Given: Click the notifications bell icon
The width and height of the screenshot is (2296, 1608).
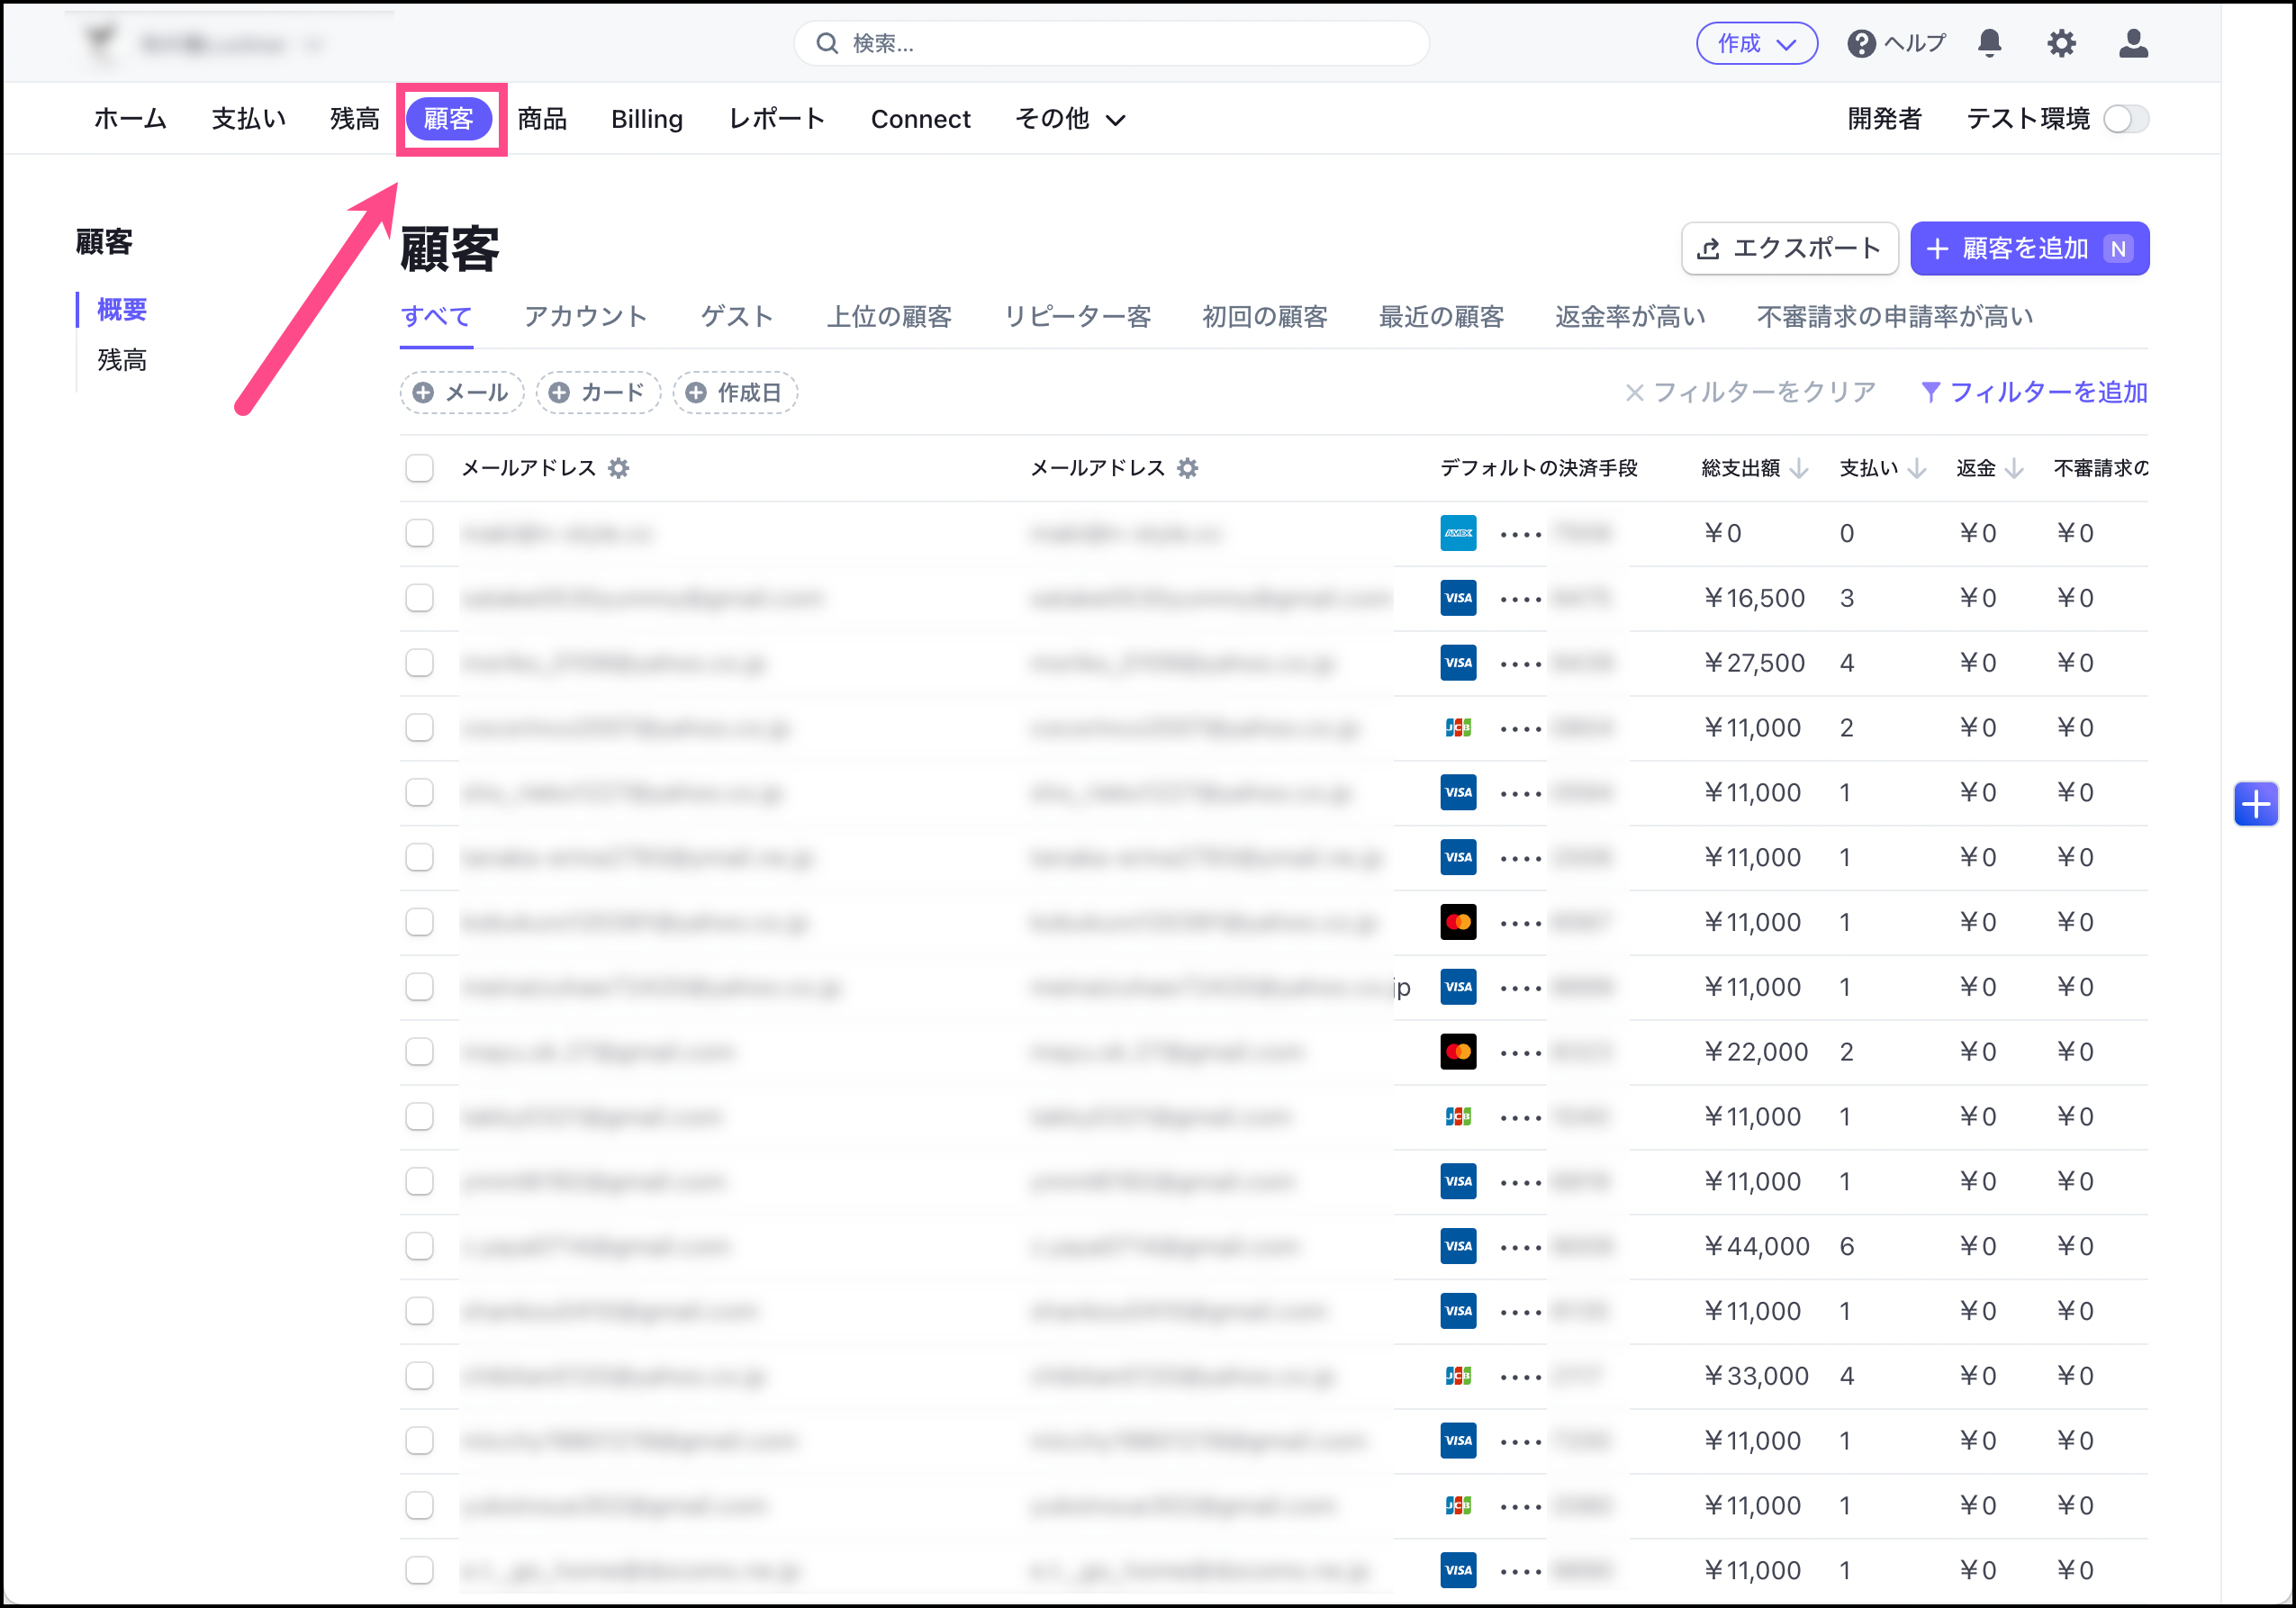Looking at the screenshot, I should tap(1989, 43).
